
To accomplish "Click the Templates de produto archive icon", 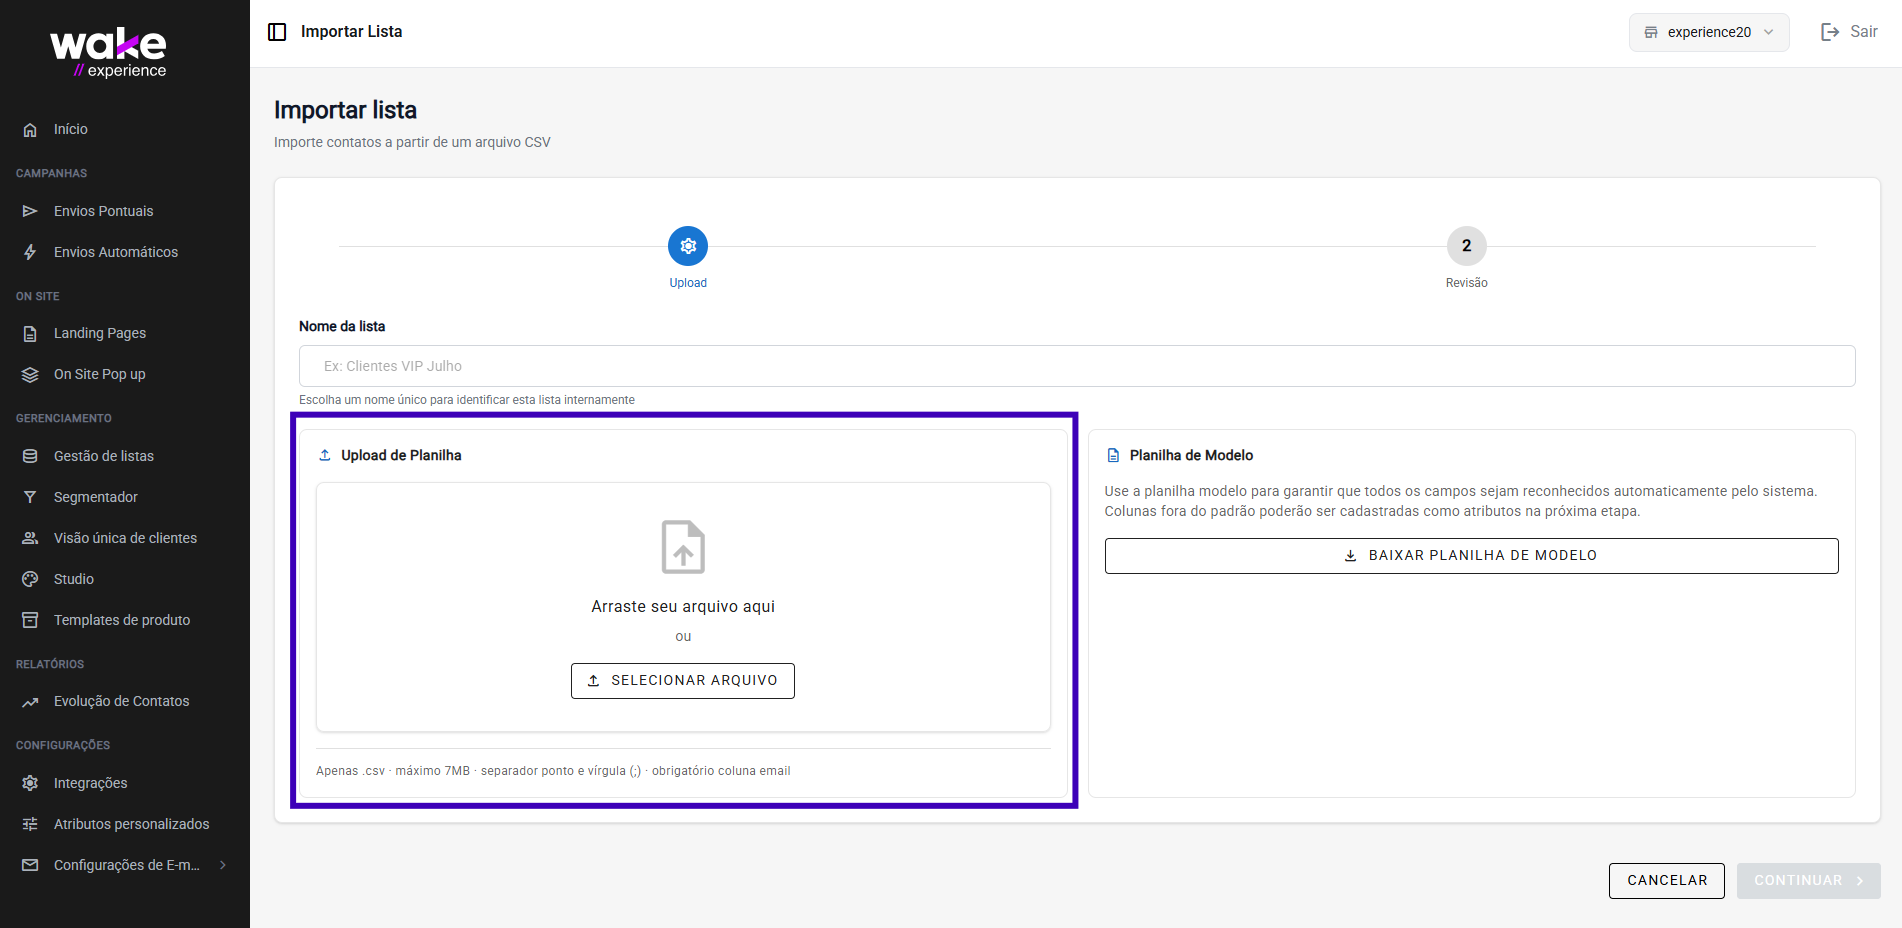I will click(x=30, y=620).
